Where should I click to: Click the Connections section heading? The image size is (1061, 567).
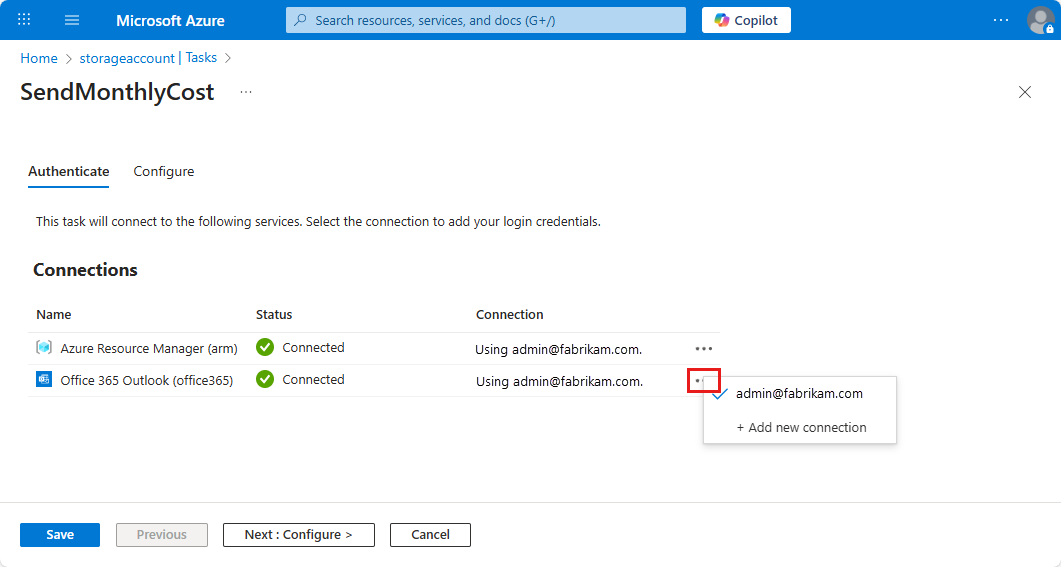(85, 270)
